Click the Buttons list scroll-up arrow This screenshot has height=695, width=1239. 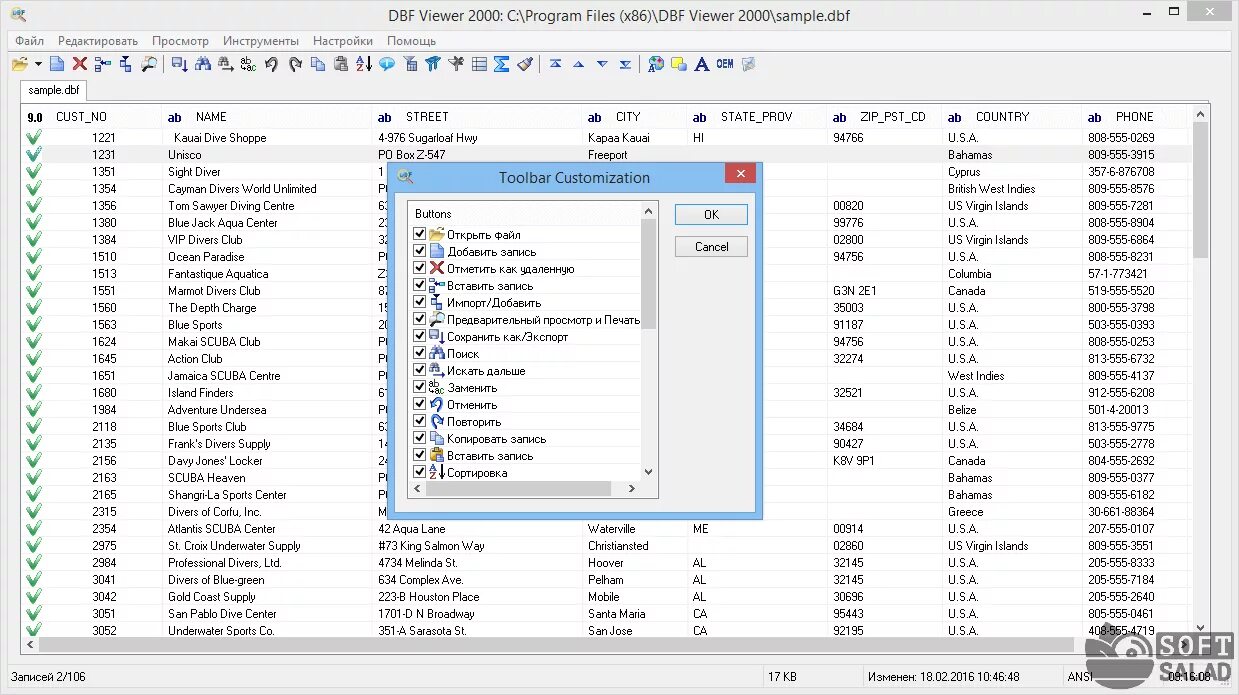(x=648, y=211)
